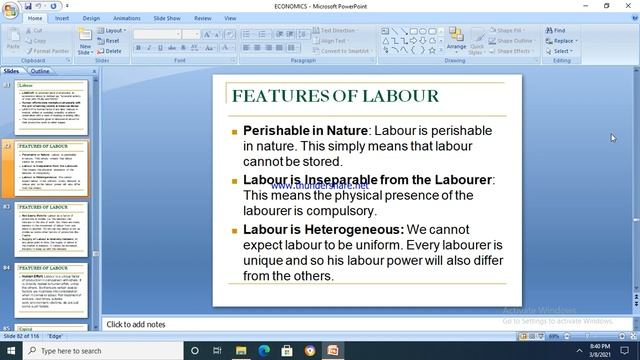Viewport: 640px width, 360px height.
Task: Zoom out with the minus button
Action: click(567, 336)
